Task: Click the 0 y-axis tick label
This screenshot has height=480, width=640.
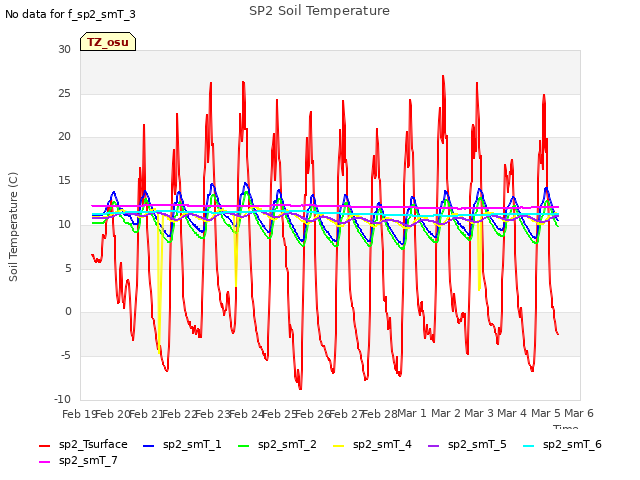Action: [x=68, y=312]
